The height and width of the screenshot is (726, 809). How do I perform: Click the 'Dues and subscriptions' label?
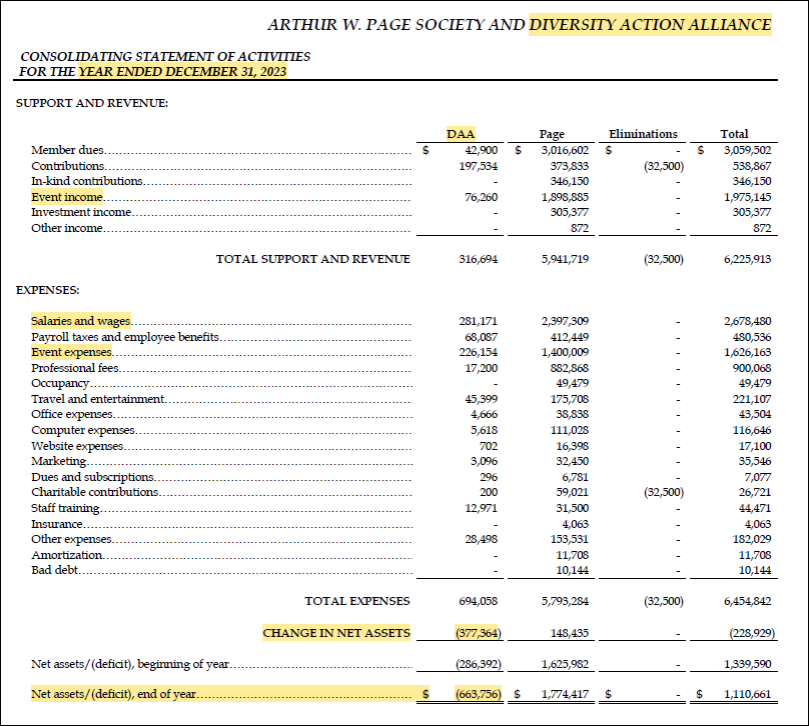[x=92, y=477]
